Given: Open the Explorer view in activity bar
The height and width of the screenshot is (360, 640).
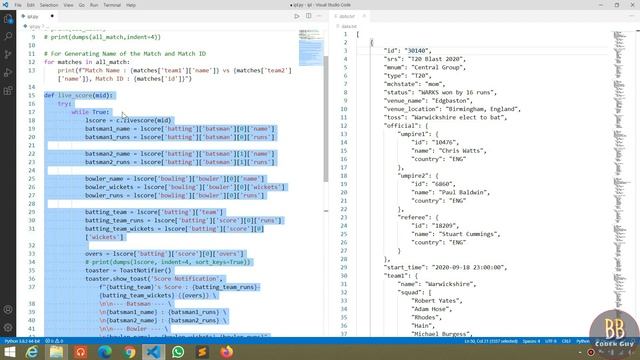Looking at the screenshot, I should click(8, 19).
